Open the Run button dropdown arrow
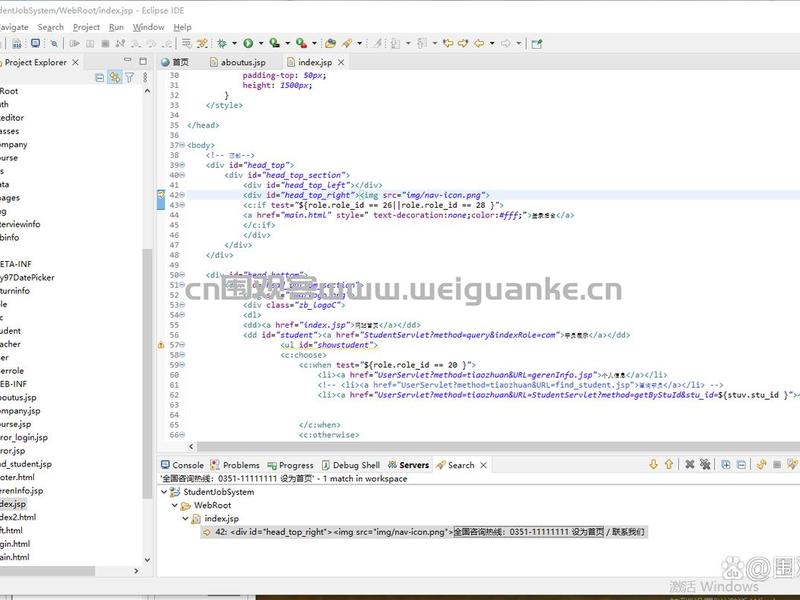This screenshot has height=600, width=800. (x=261, y=43)
